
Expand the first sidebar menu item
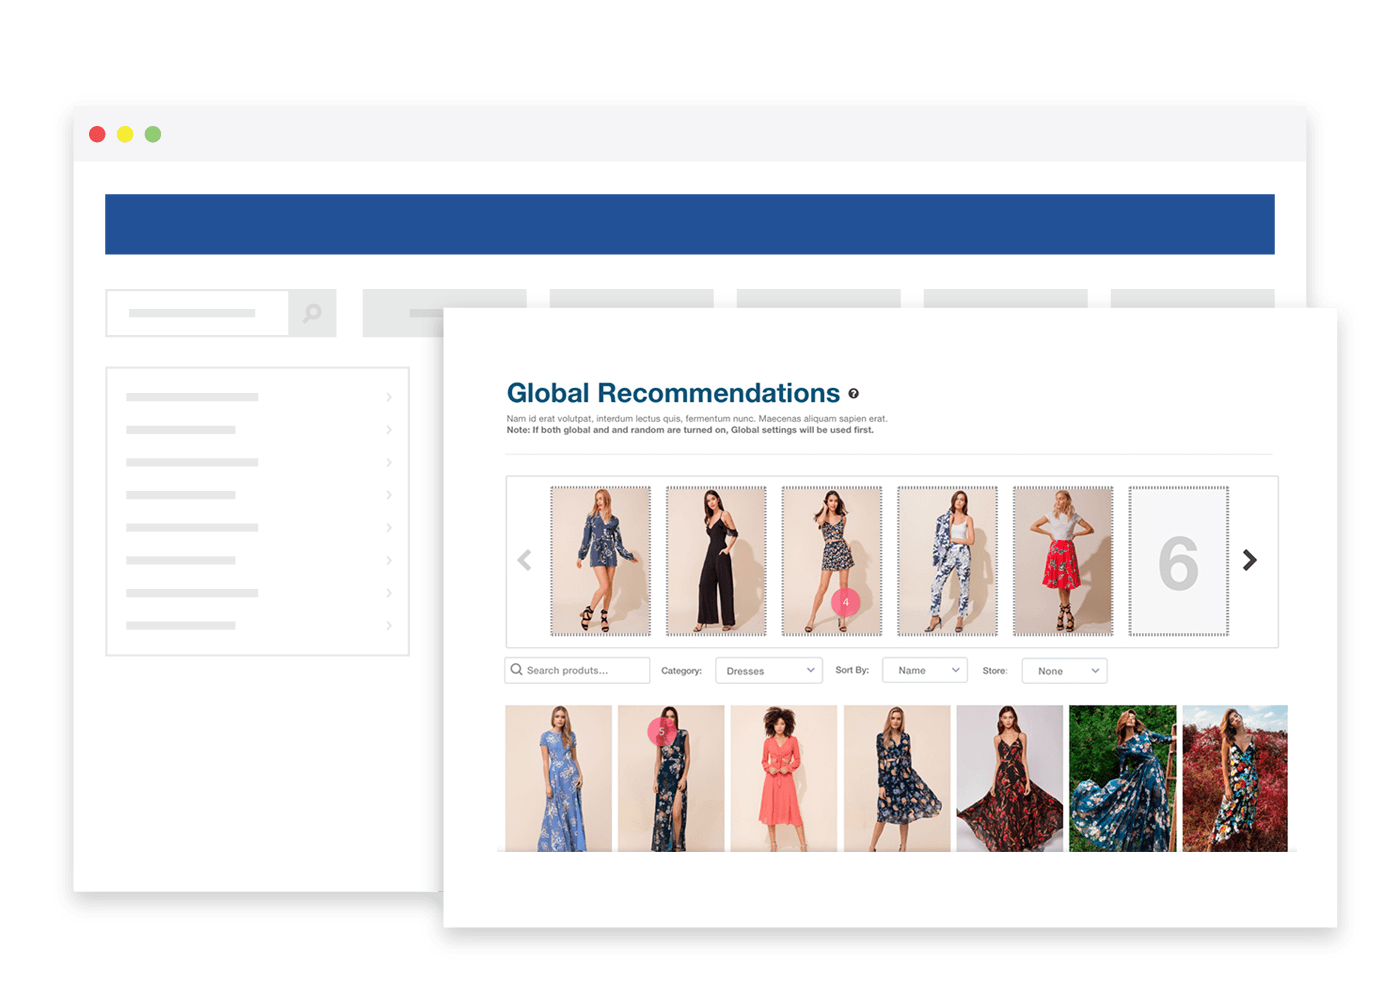389,397
